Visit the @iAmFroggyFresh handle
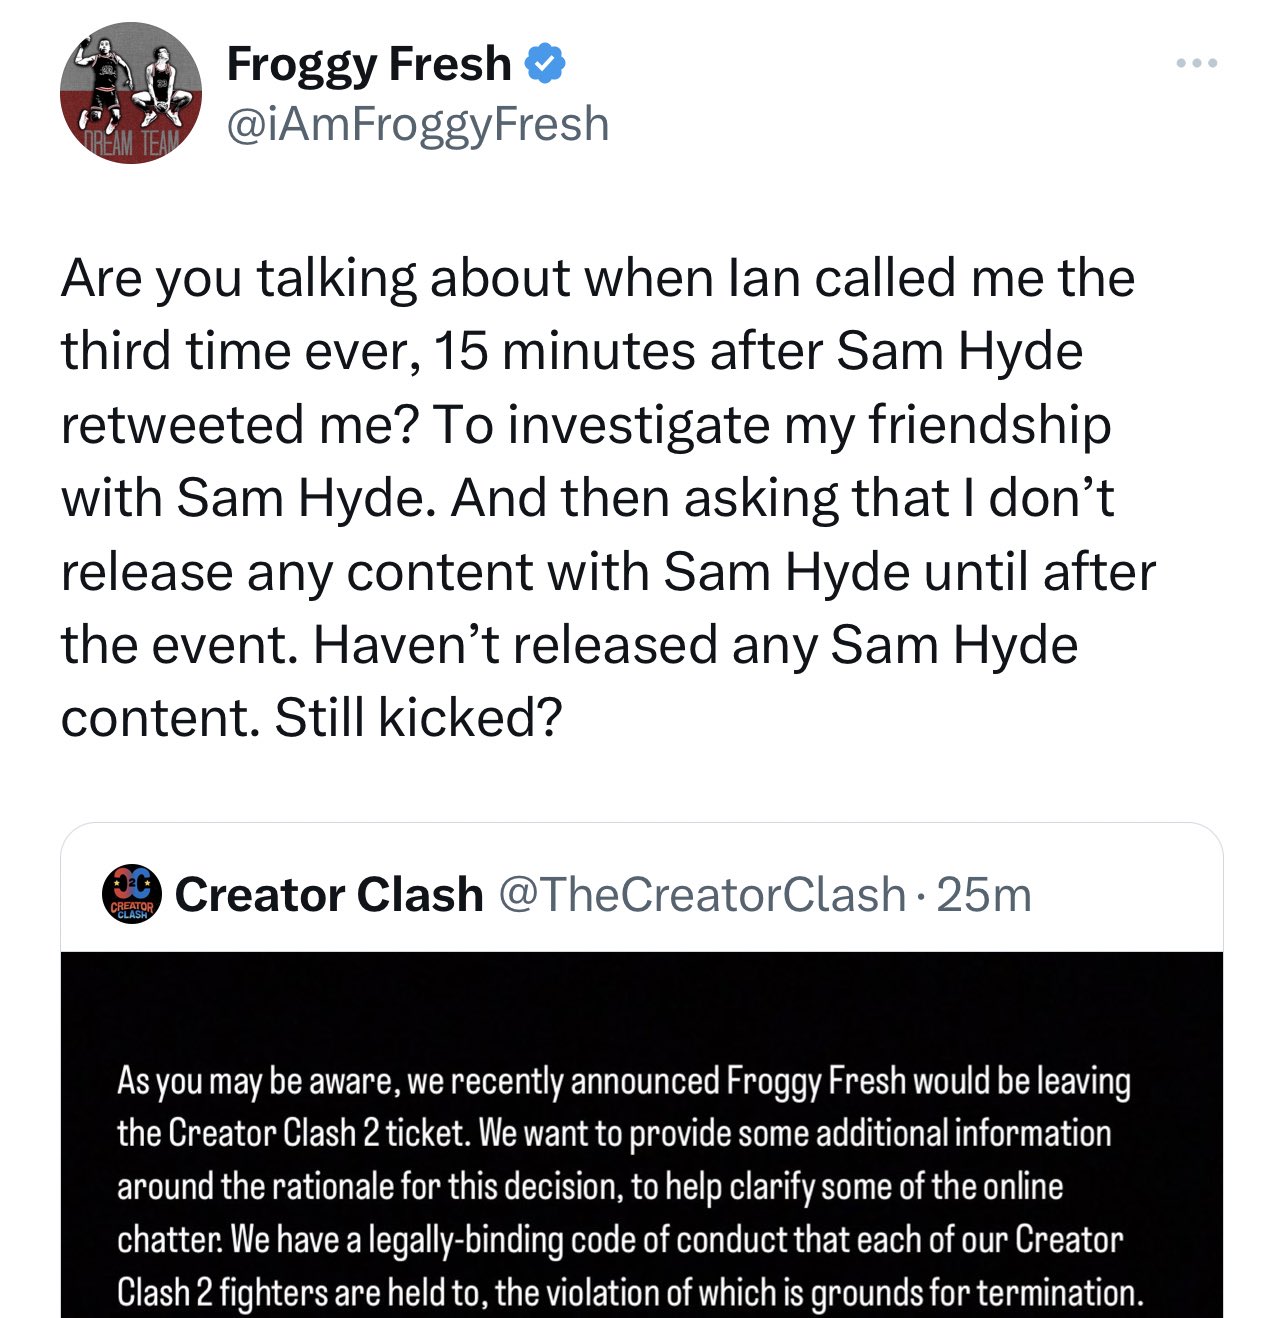The width and height of the screenshot is (1283, 1318). [418, 124]
